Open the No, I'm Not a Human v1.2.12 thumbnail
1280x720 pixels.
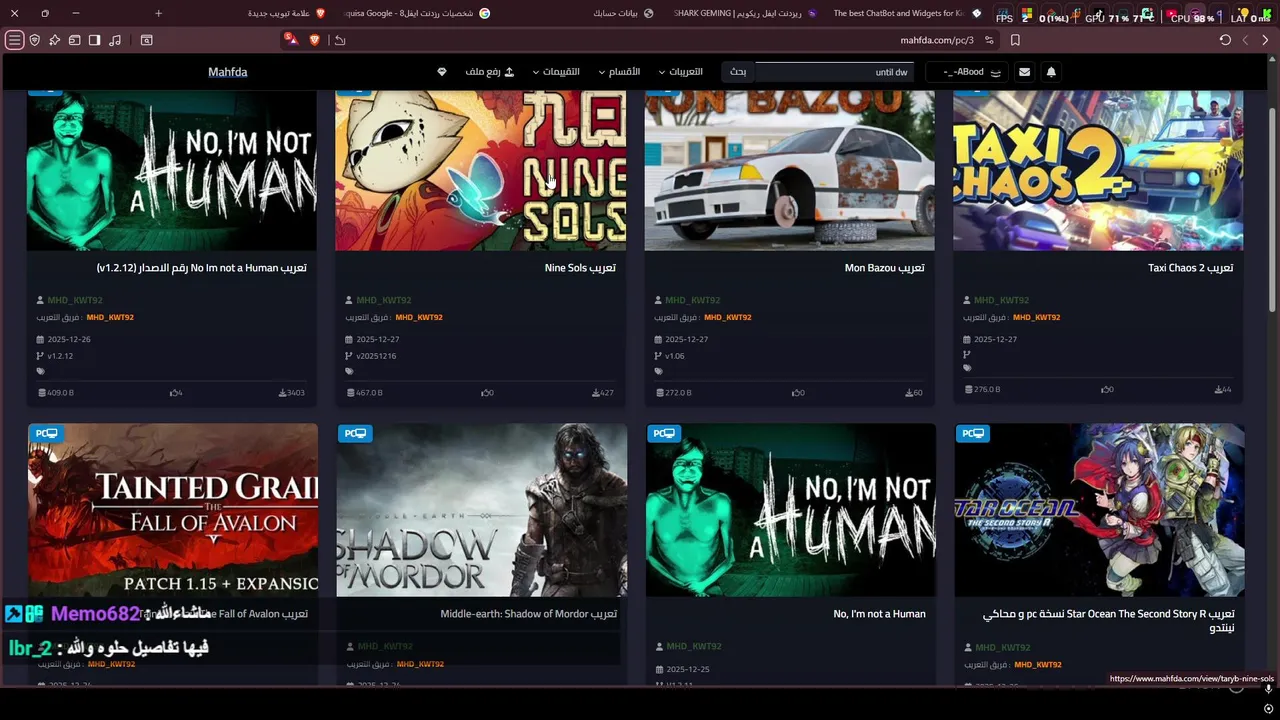click(x=172, y=170)
